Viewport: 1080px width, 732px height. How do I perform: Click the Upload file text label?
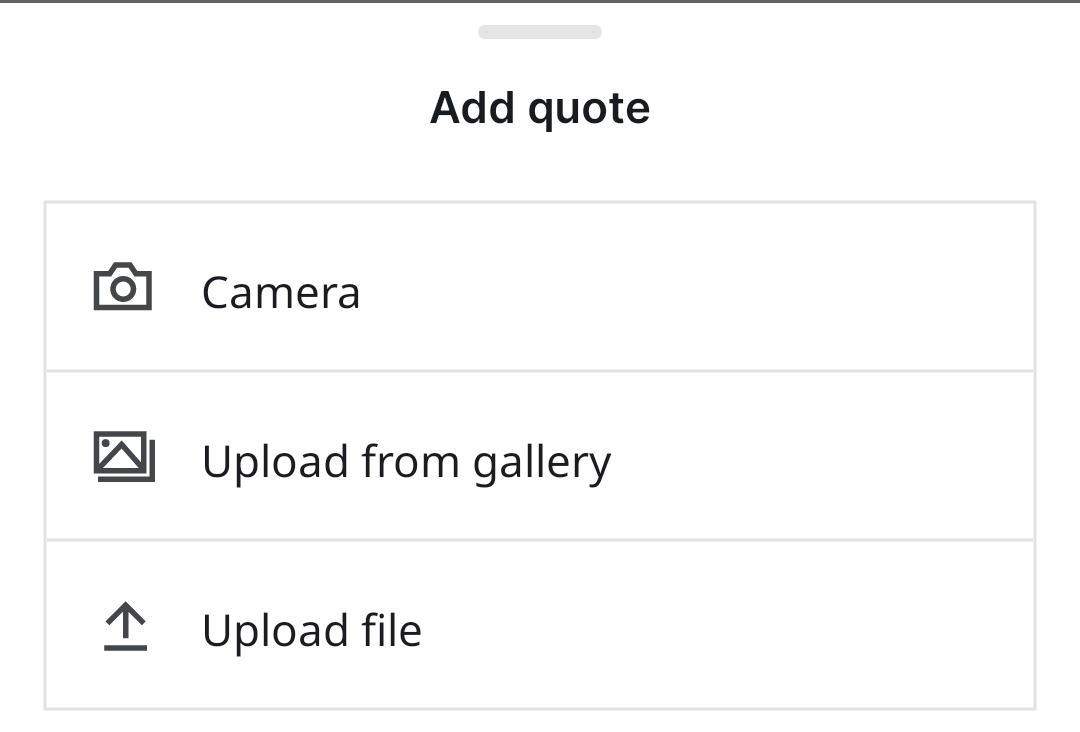(x=312, y=629)
